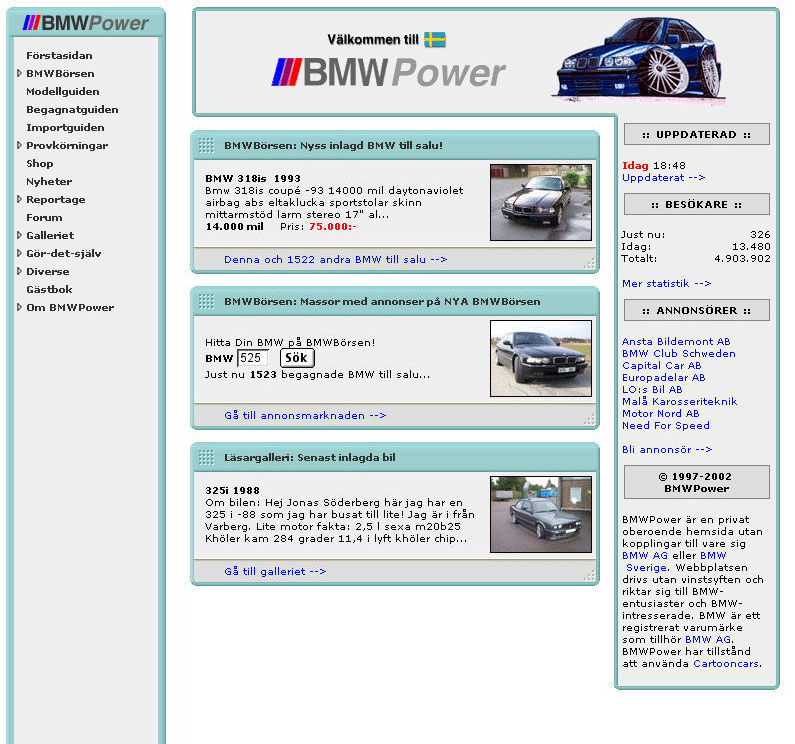This screenshot has width=795, height=744.
Task: Follow the 'Gå till annonsmarknaden' link
Action: tap(304, 415)
